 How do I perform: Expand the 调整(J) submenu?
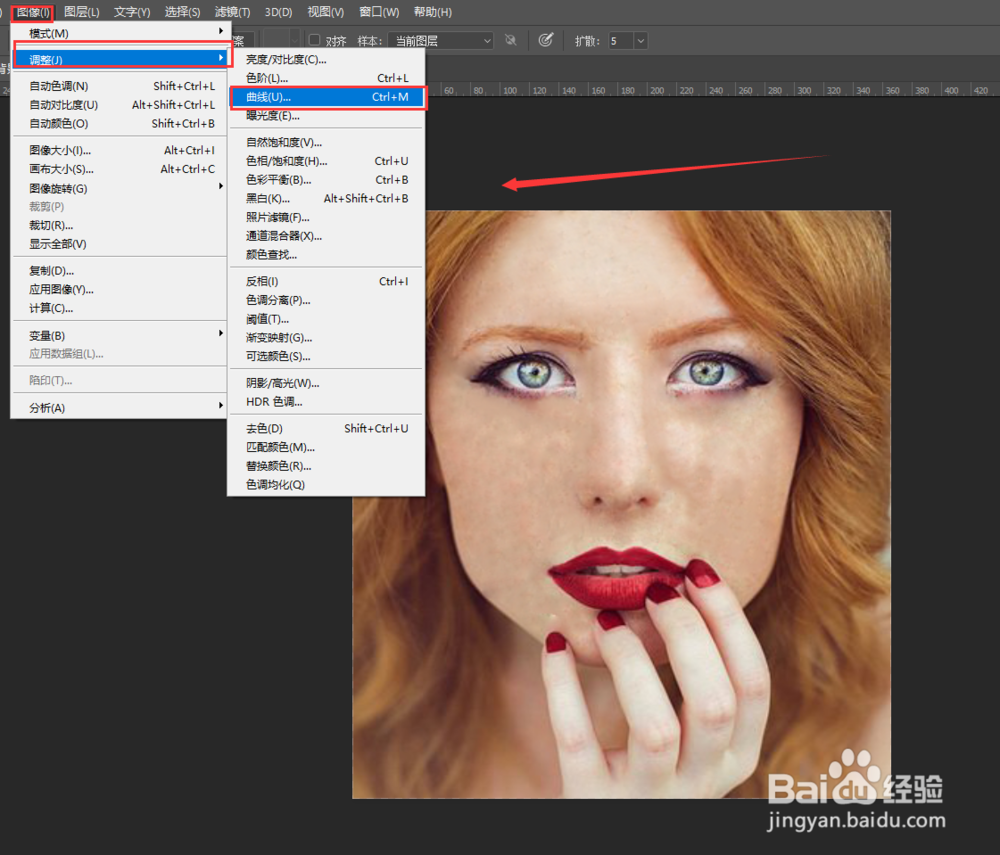click(120, 59)
